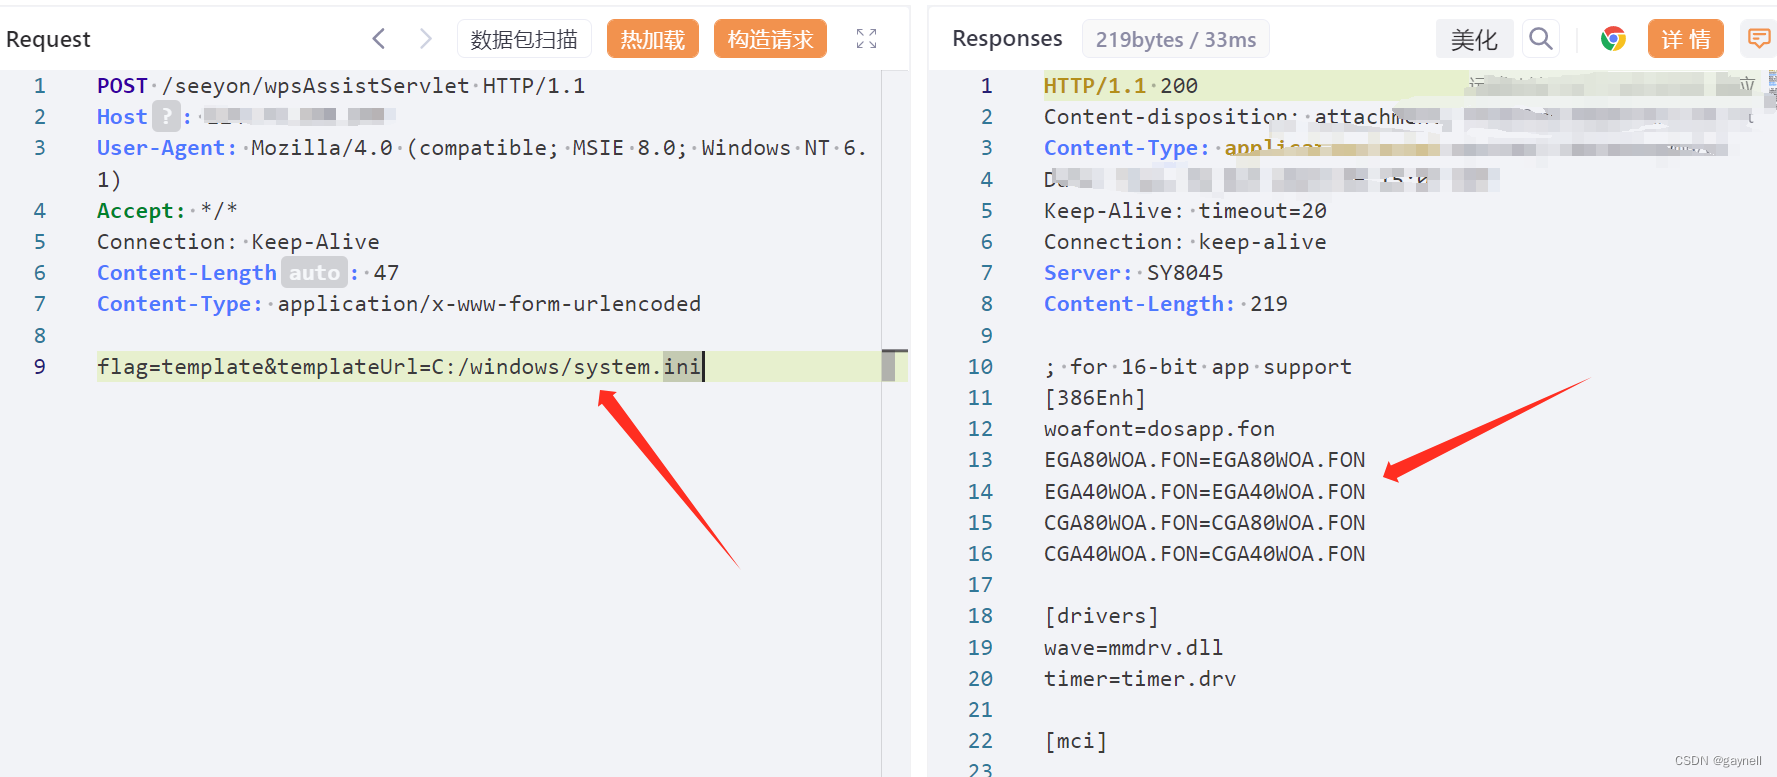Open the response in the Chrome browser
This screenshot has width=1777, height=777.
[1612, 39]
